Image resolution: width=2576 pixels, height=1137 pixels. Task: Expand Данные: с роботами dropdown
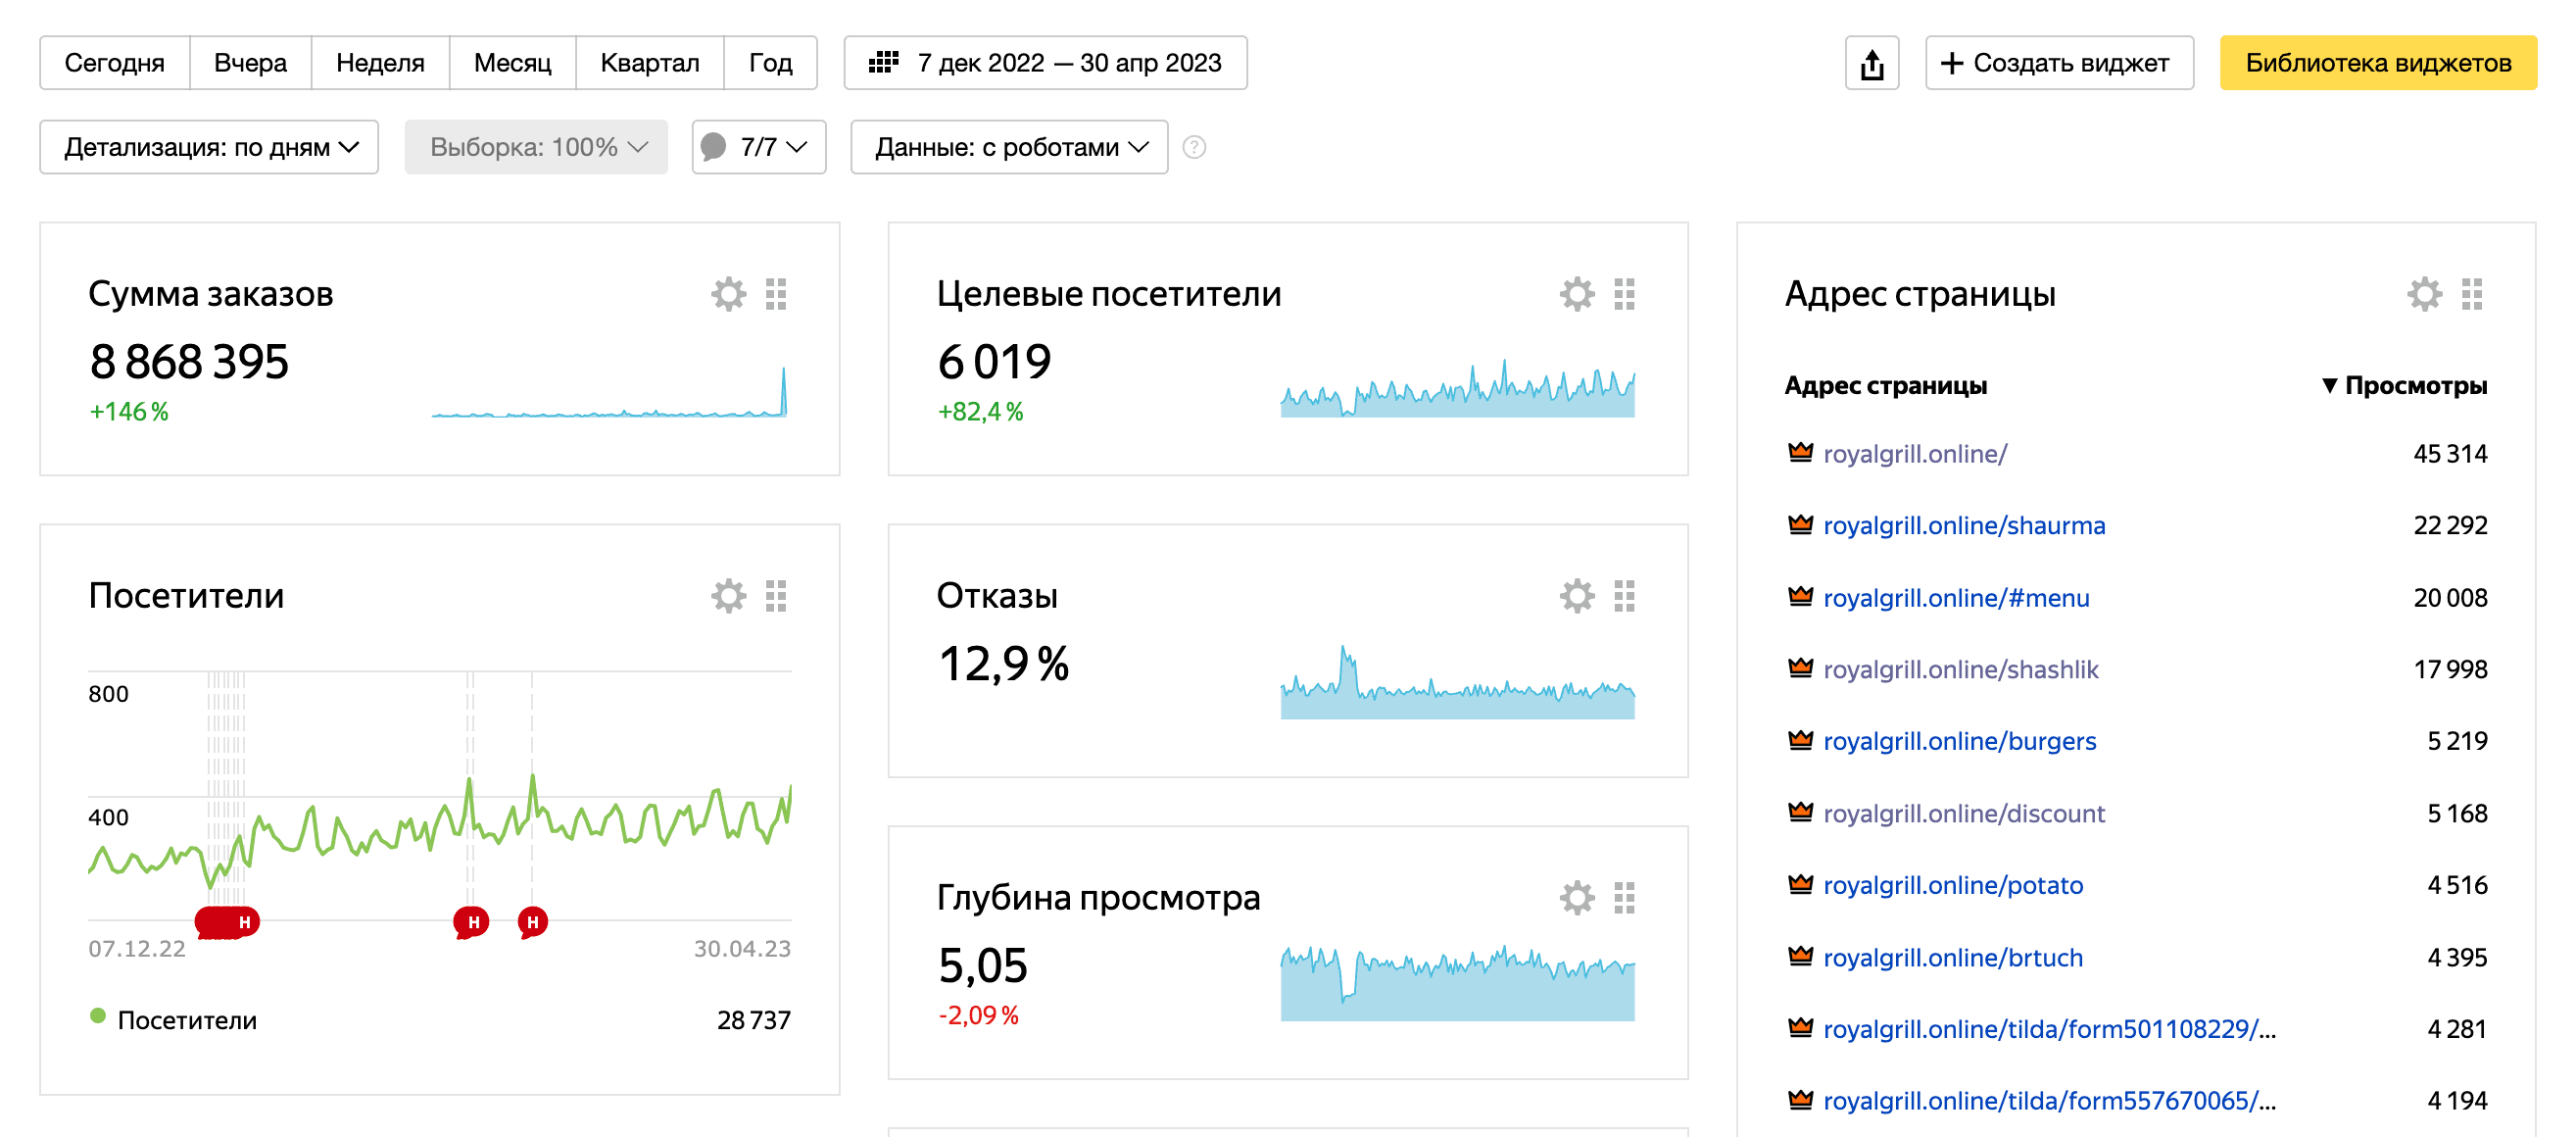click(x=1009, y=147)
